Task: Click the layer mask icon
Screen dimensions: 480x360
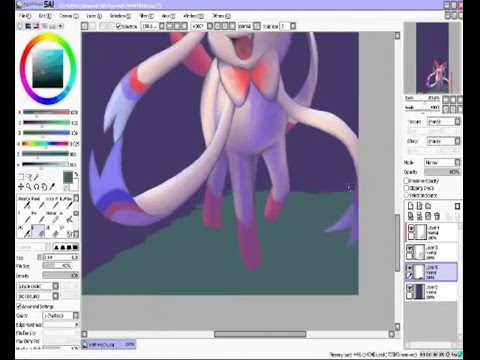Action: (x=457, y=206)
